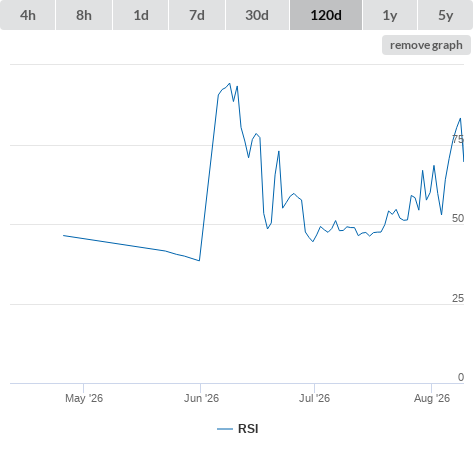Click the 50 y-axis gridline label
Viewport: 474px width, 455px height.
click(458, 218)
